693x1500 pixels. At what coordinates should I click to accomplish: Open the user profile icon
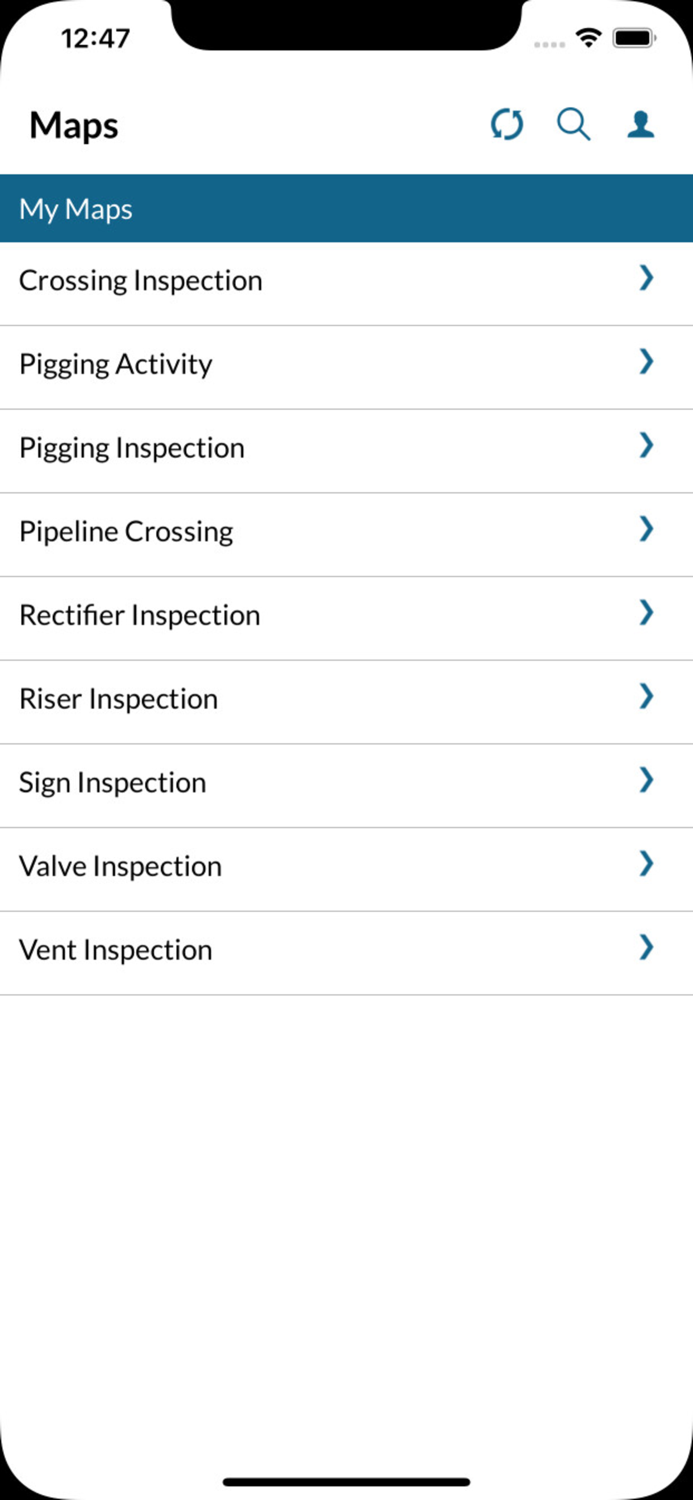tap(641, 125)
